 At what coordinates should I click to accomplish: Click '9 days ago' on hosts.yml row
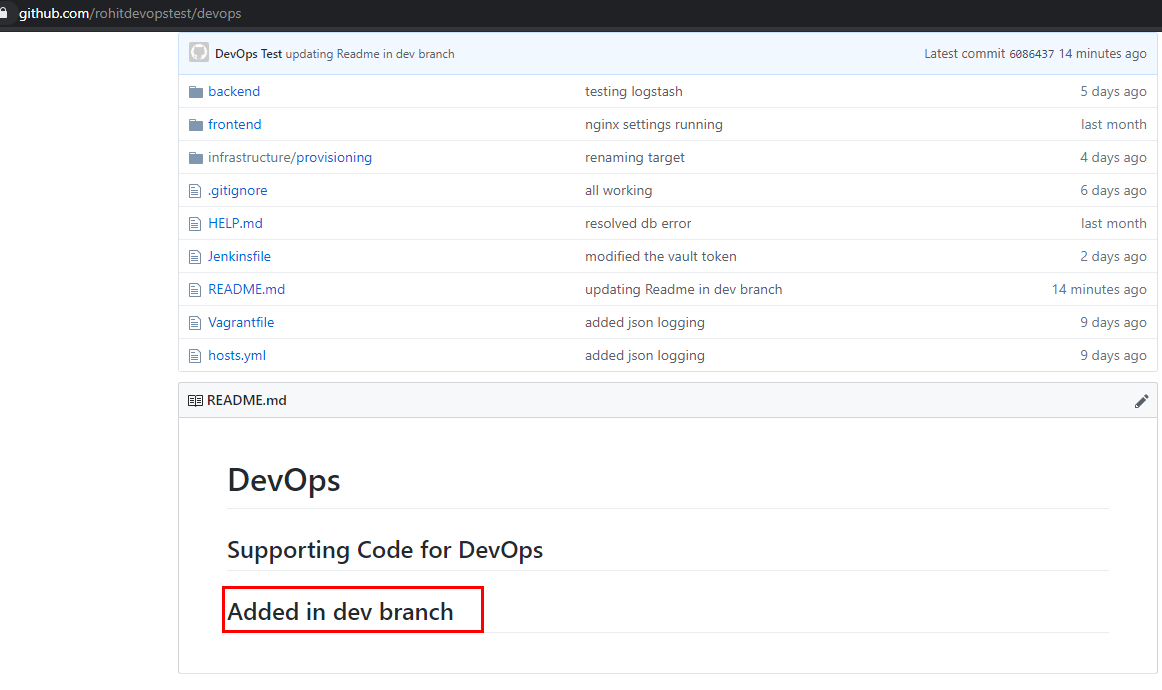(1113, 355)
